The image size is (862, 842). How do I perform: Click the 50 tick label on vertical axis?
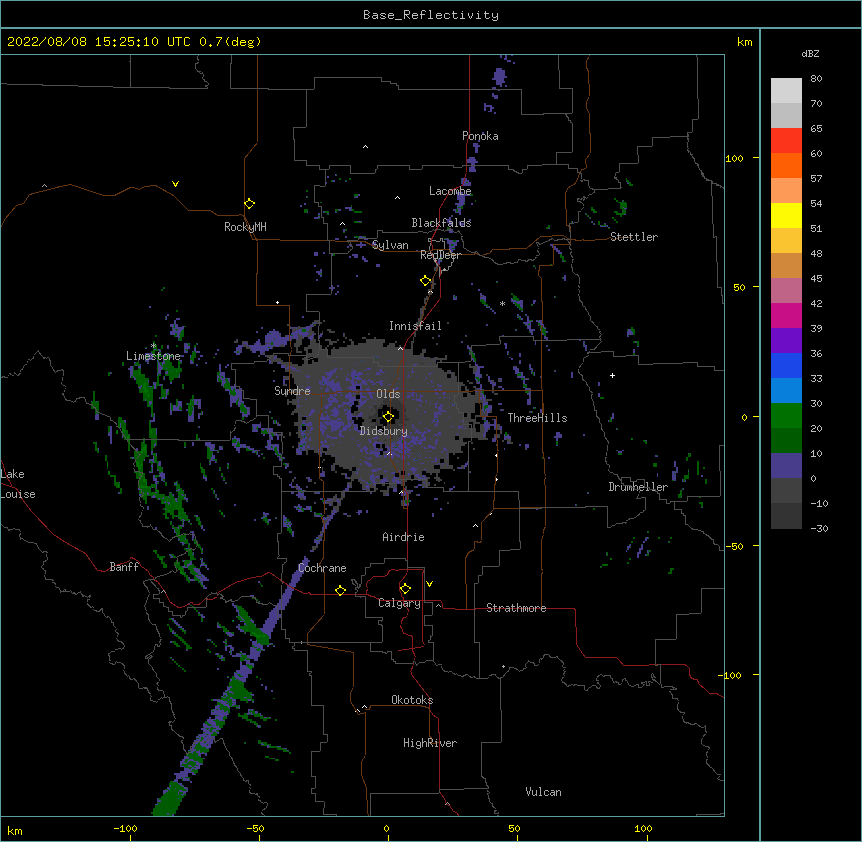739,287
